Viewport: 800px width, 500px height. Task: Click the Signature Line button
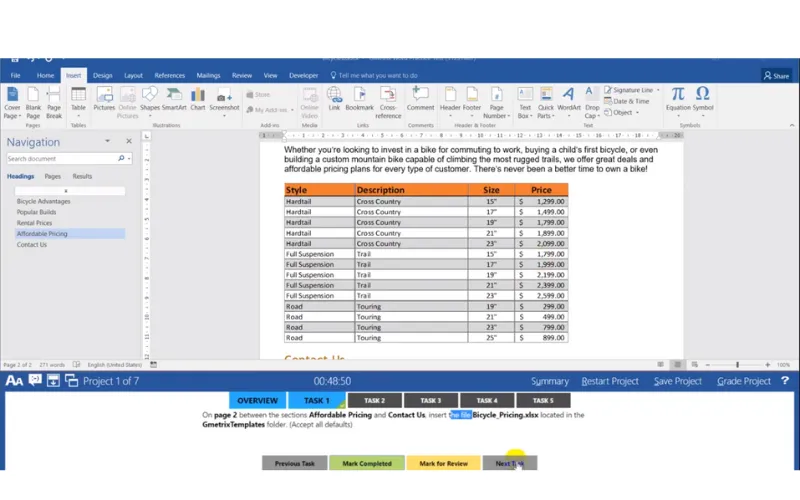click(629, 90)
